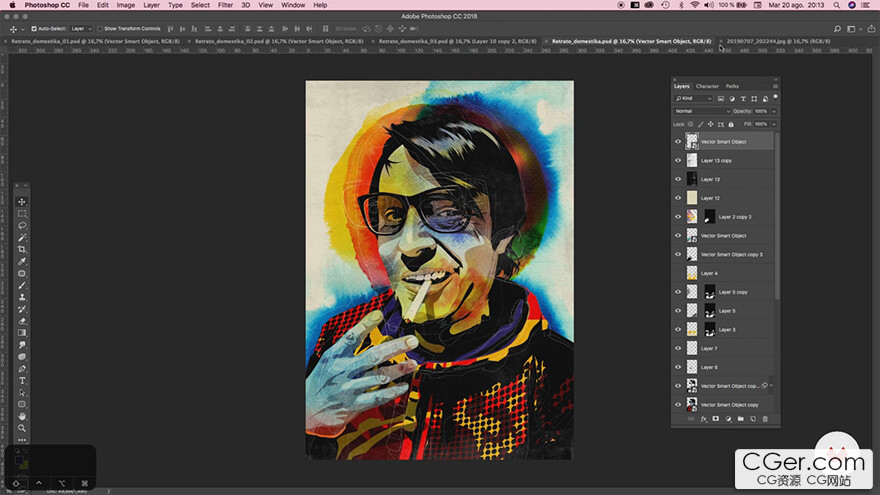Select the Path Selection tool

click(22, 393)
